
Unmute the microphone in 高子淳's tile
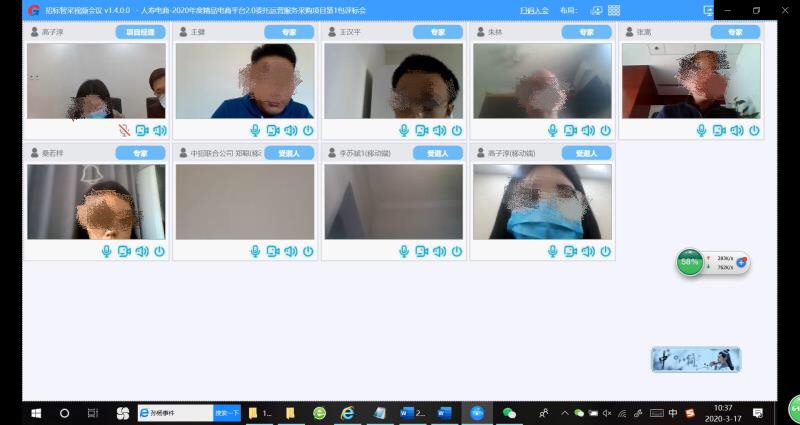tap(124, 130)
